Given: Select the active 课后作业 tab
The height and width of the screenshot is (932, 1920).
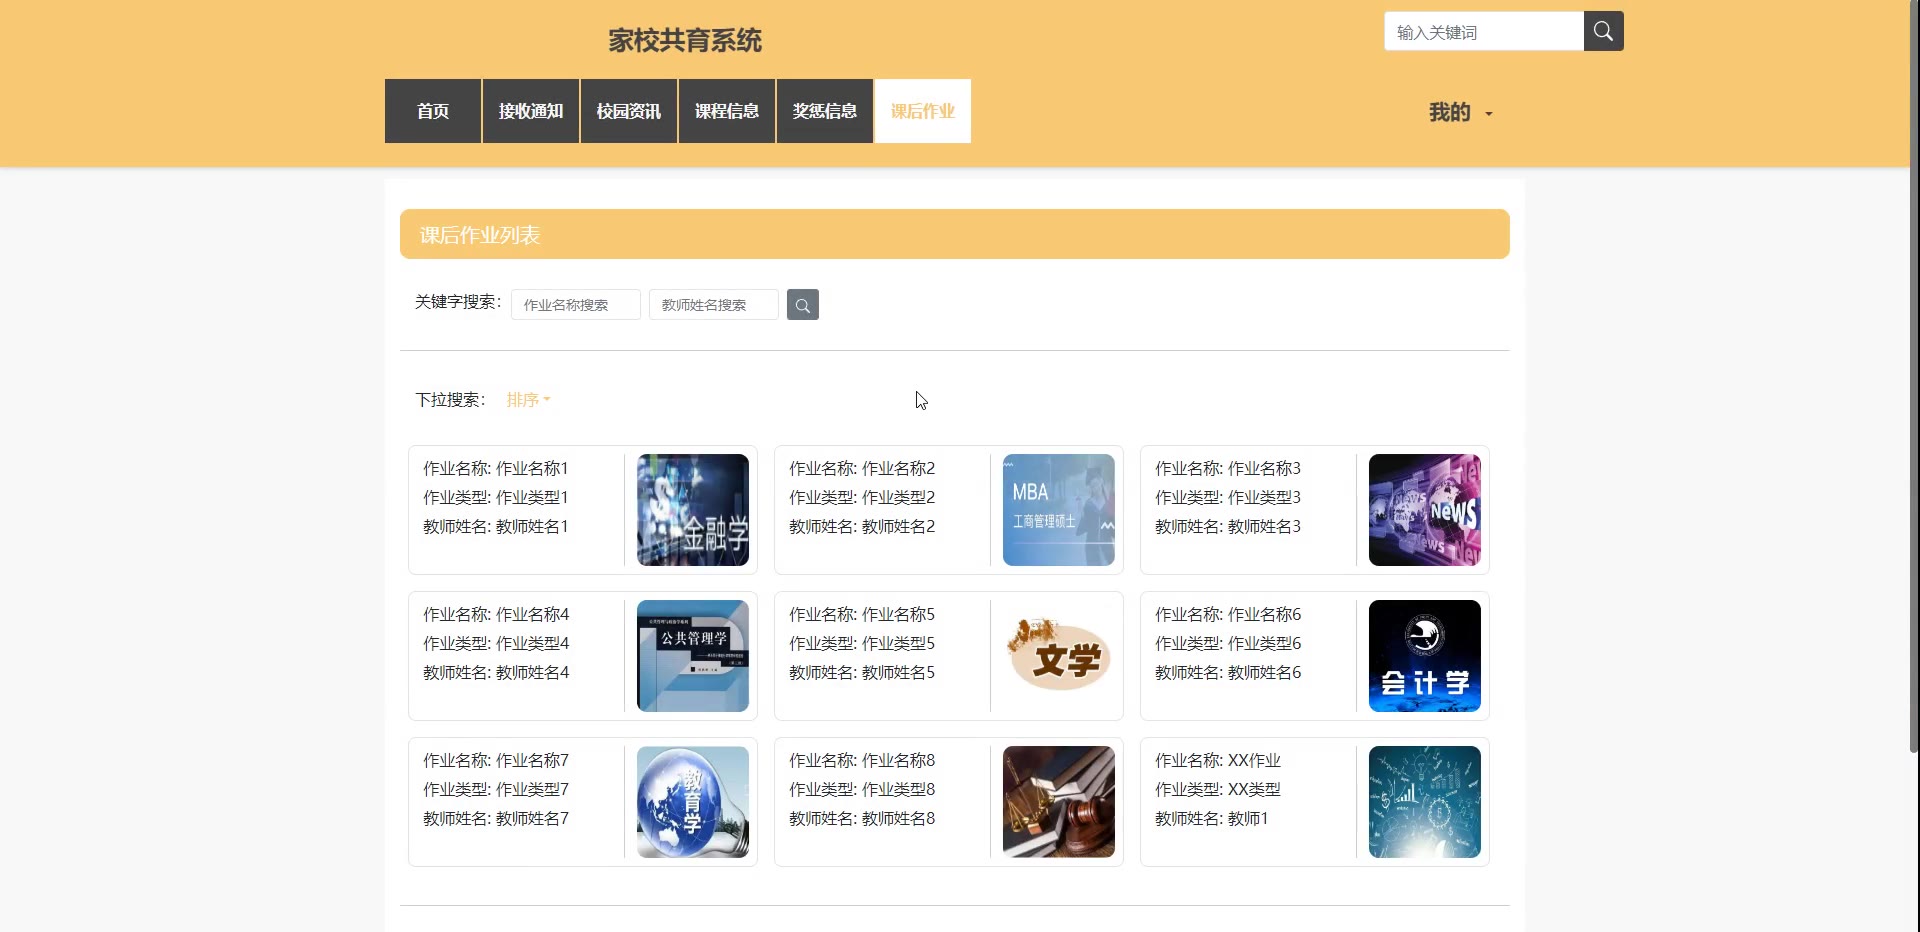Looking at the screenshot, I should pyautogui.click(x=923, y=111).
